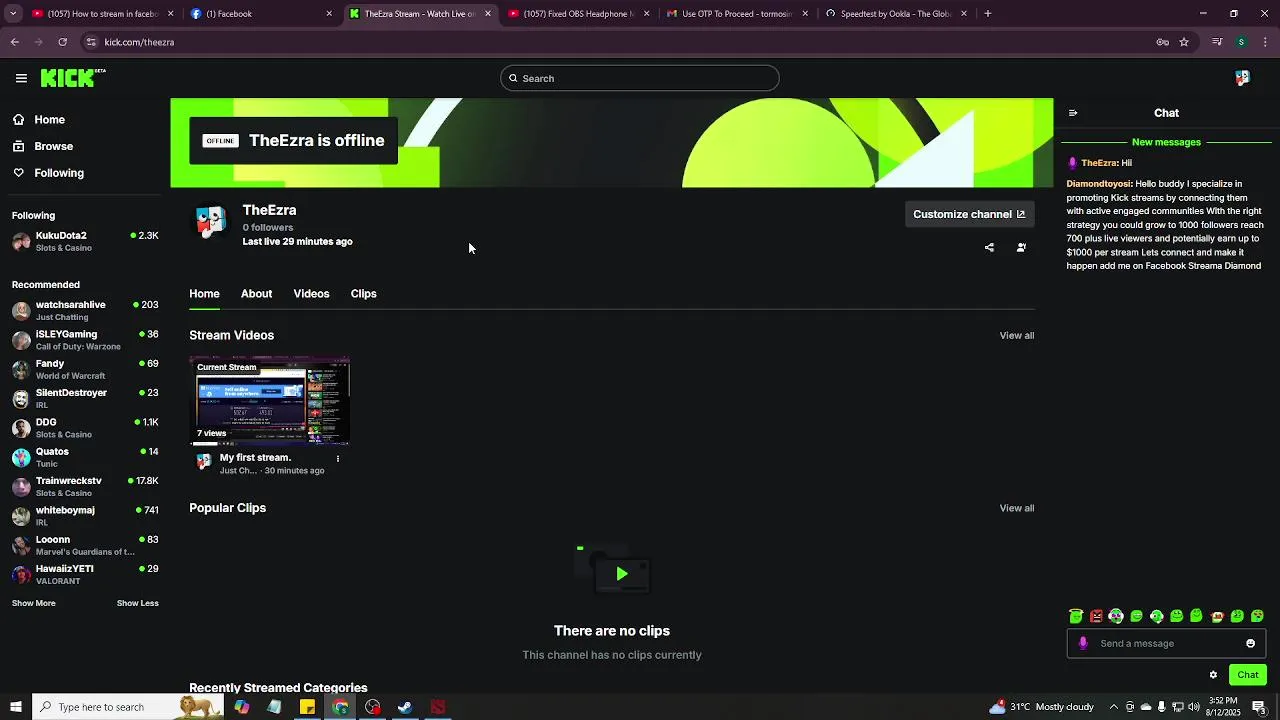The height and width of the screenshot is (720, 1280).
Task: Open OBS Studio from taskbar
Action: (x=373, y=707)
